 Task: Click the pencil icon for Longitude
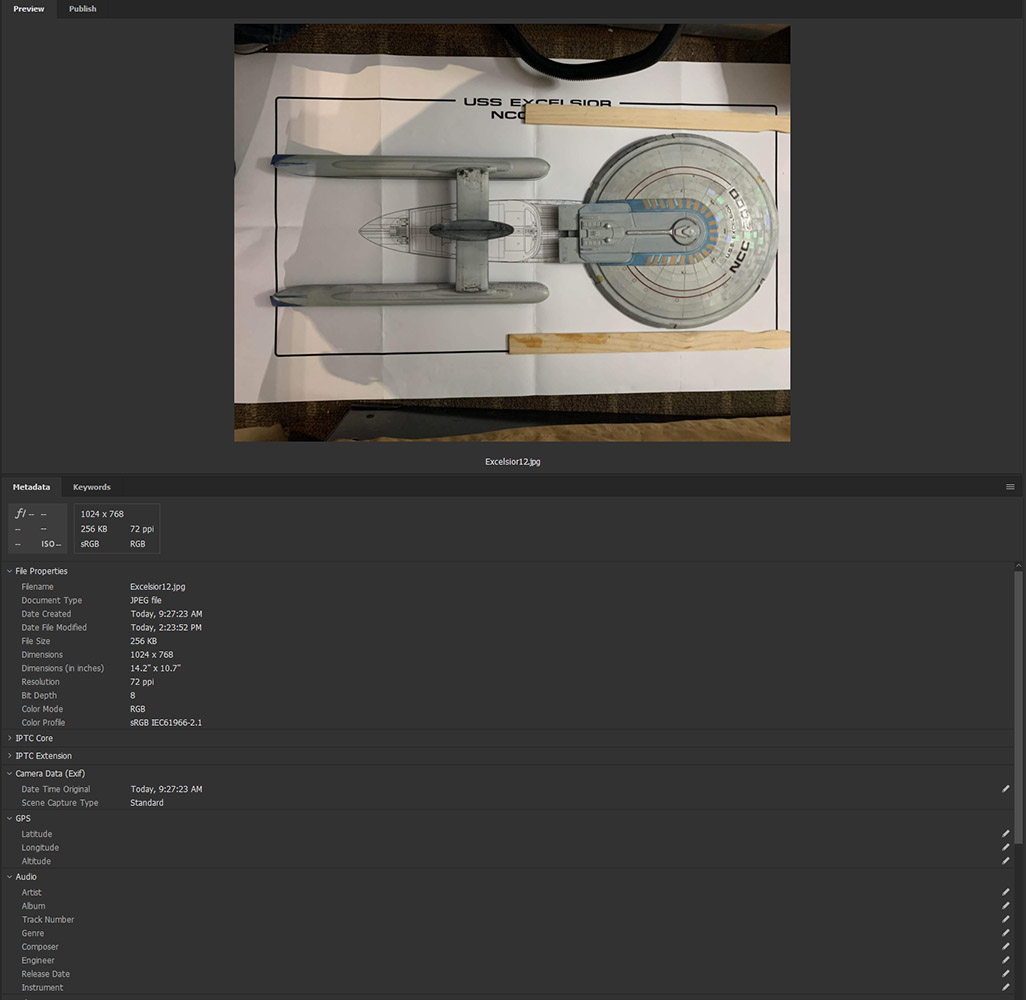[x=1006, y=848]
